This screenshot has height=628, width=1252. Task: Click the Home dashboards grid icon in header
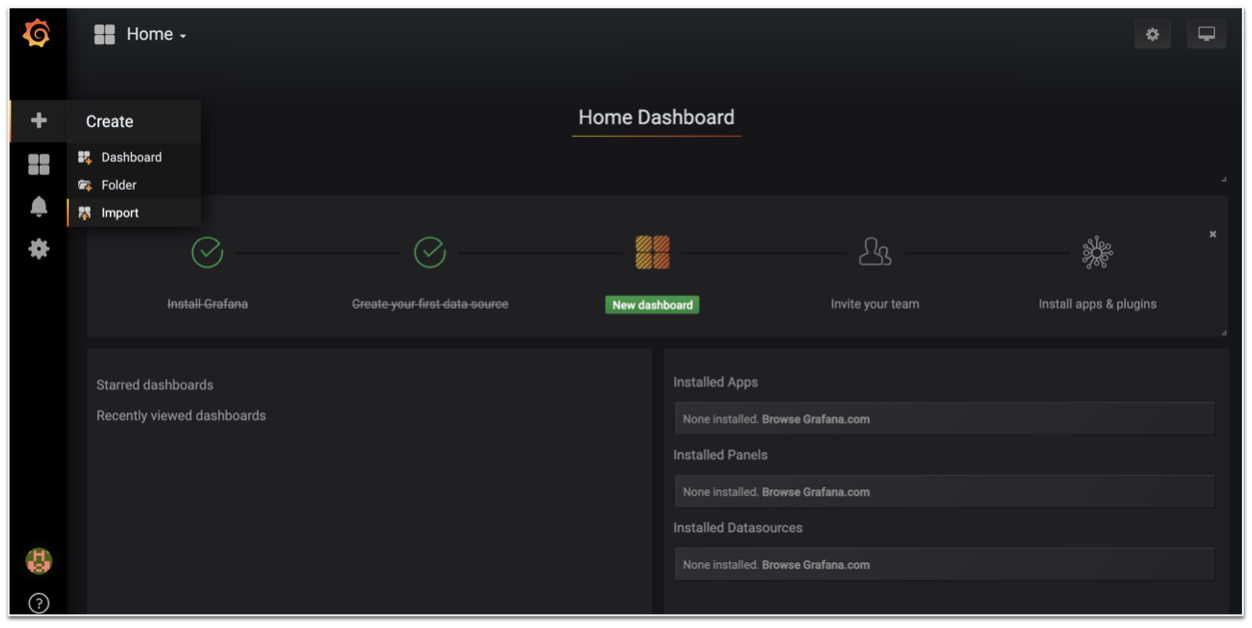coord(105,35)
